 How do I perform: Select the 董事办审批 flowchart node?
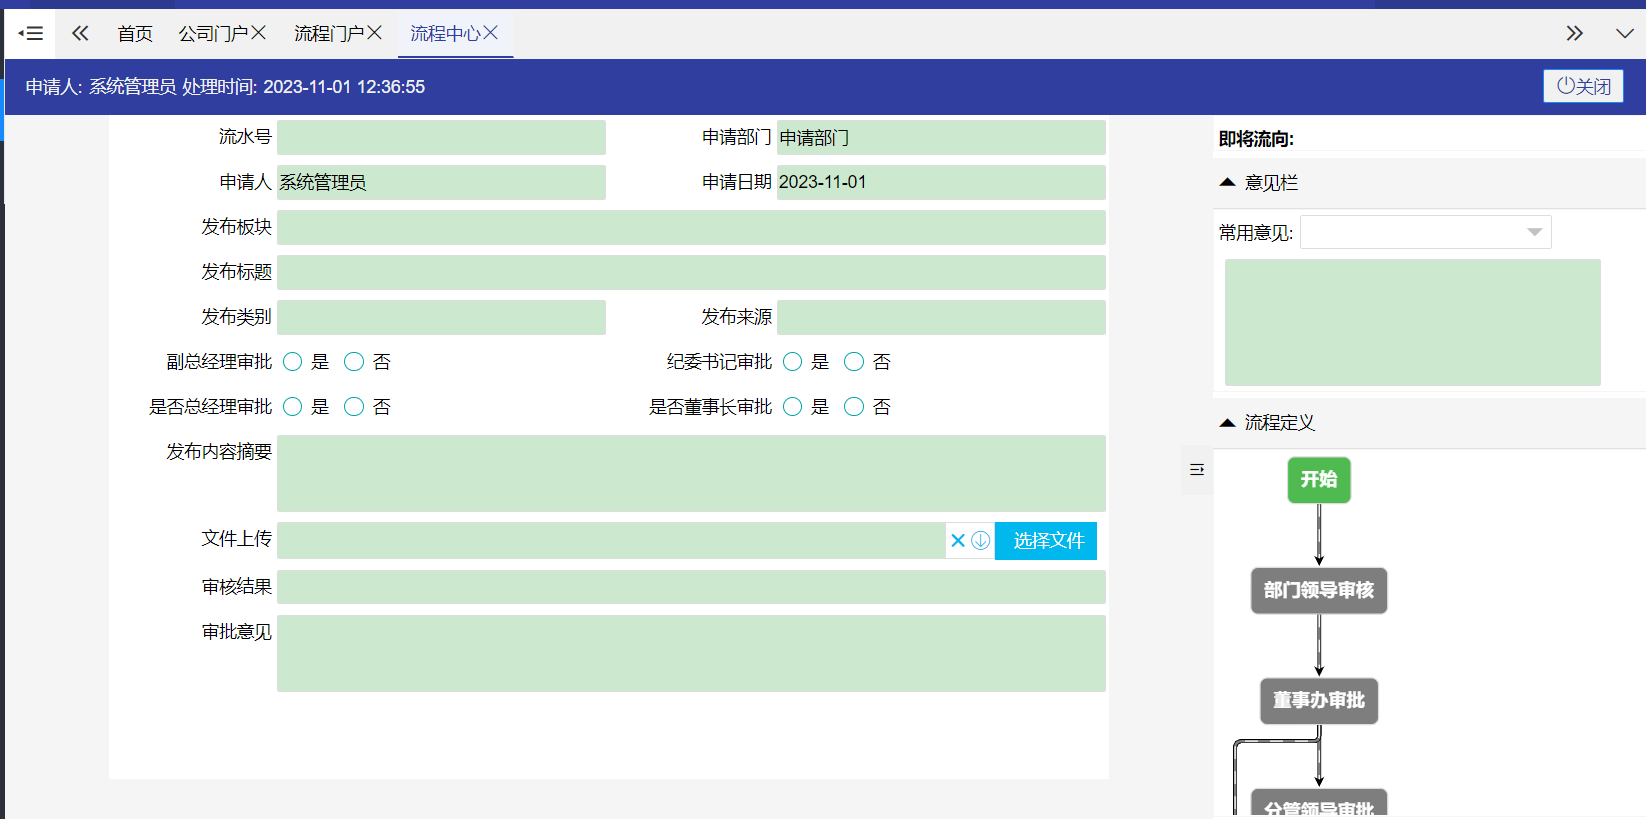(x=1319, y=700)
